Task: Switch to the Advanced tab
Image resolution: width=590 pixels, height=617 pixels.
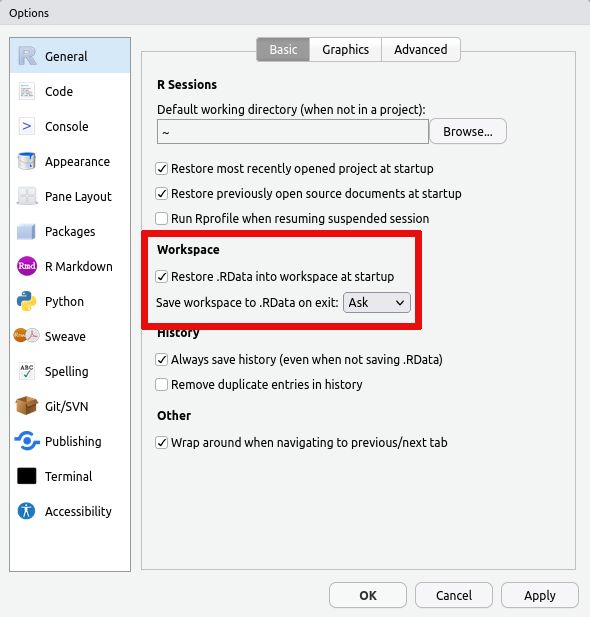Action: 420,50
